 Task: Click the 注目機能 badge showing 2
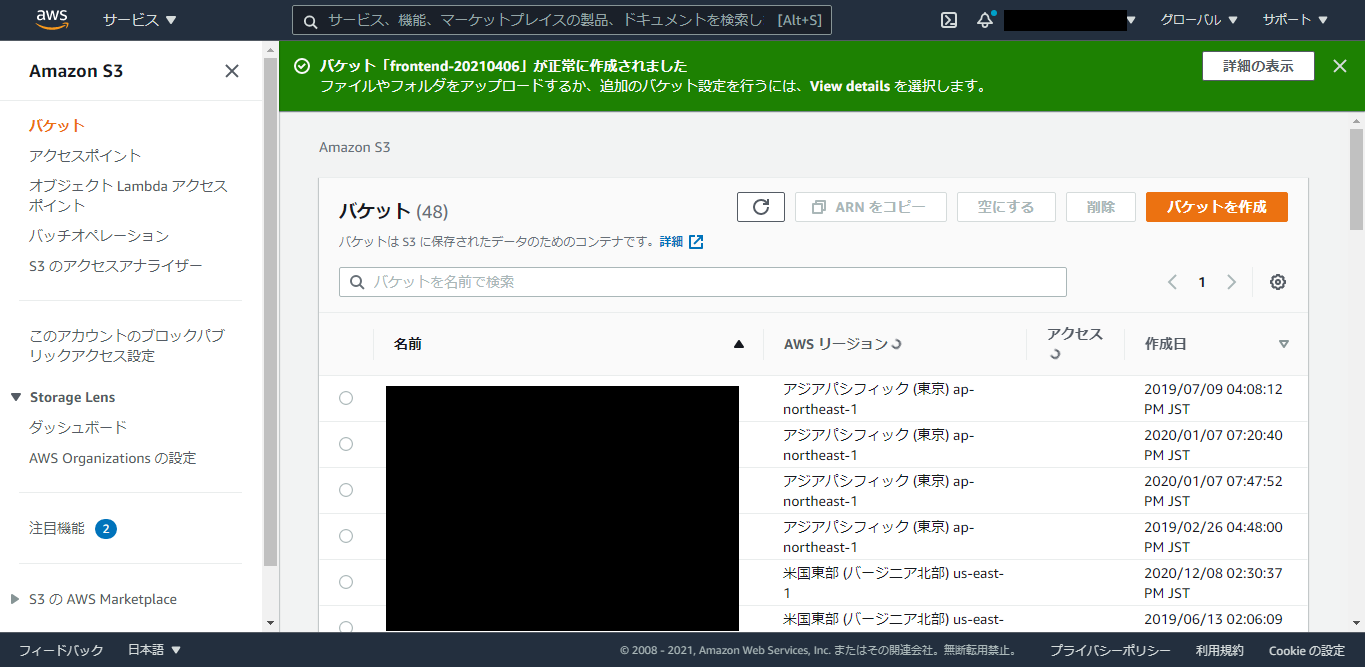click(x=106, y=528)
